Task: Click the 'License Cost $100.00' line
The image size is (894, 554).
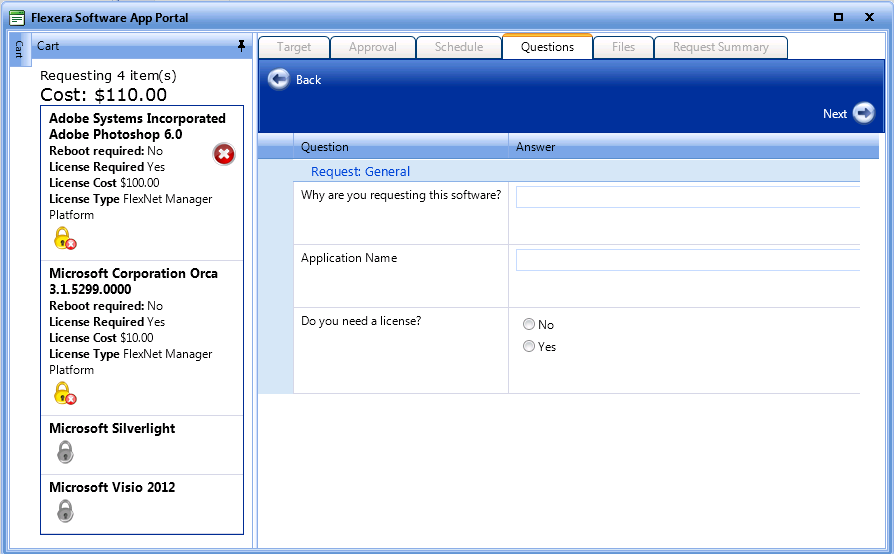Action: click(x=104, y=183)
